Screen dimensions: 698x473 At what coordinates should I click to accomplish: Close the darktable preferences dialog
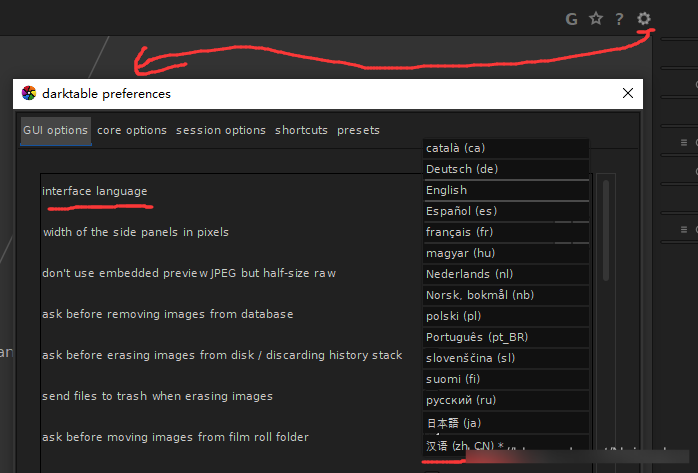point(628,94)
